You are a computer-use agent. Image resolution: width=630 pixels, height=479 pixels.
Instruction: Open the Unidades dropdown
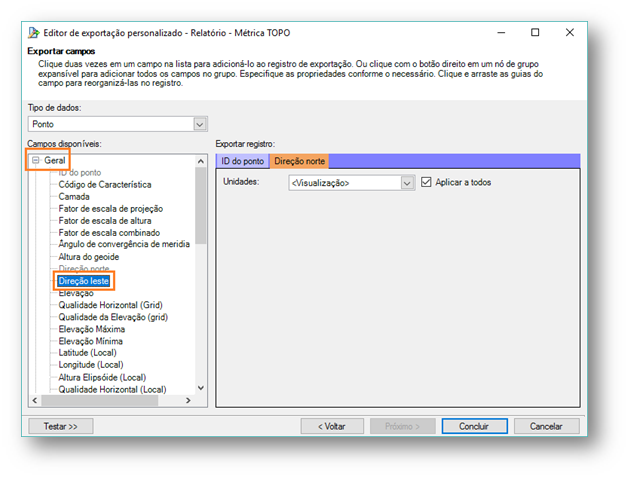[x=407, y=183]
